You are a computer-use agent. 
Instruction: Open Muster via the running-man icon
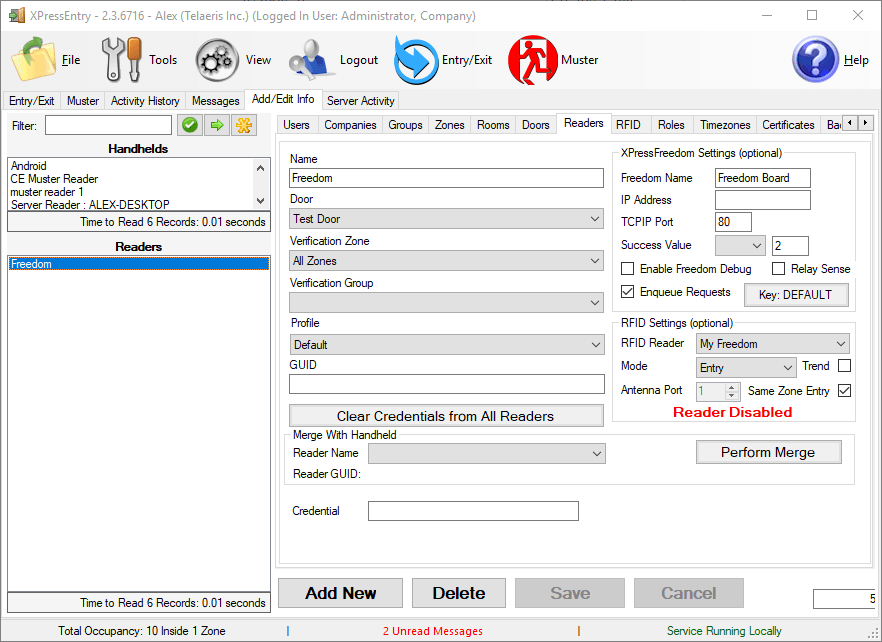533,58
